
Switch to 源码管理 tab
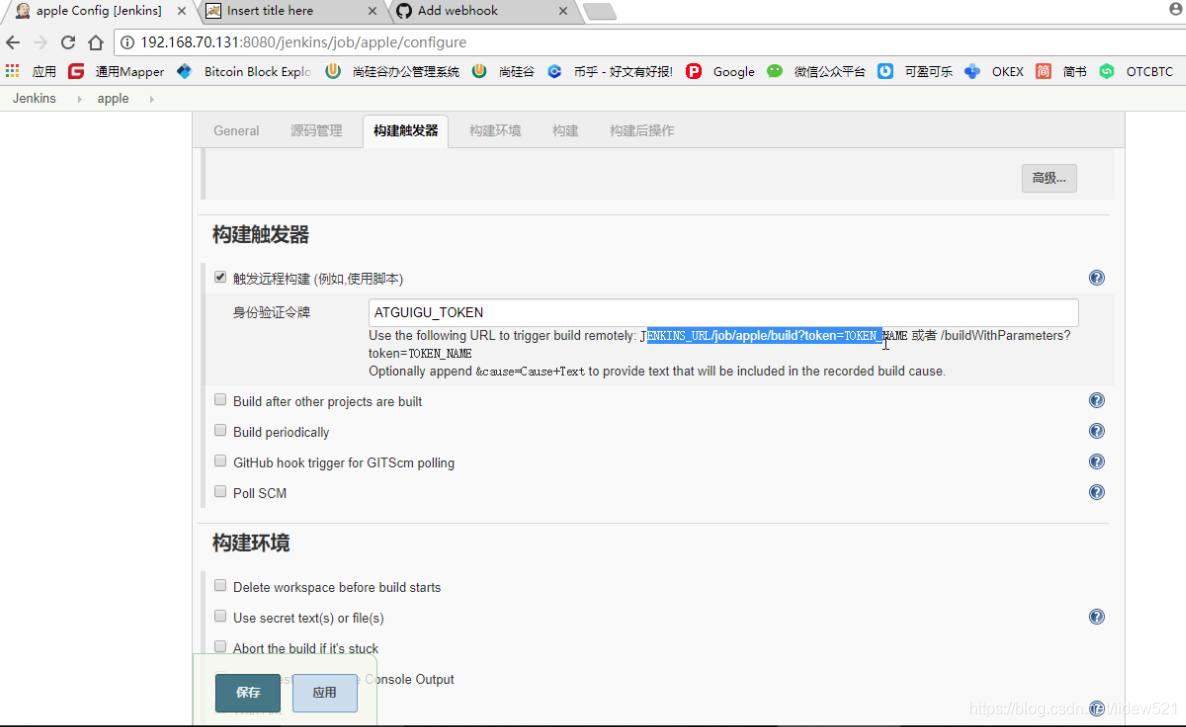click(316, 131)
